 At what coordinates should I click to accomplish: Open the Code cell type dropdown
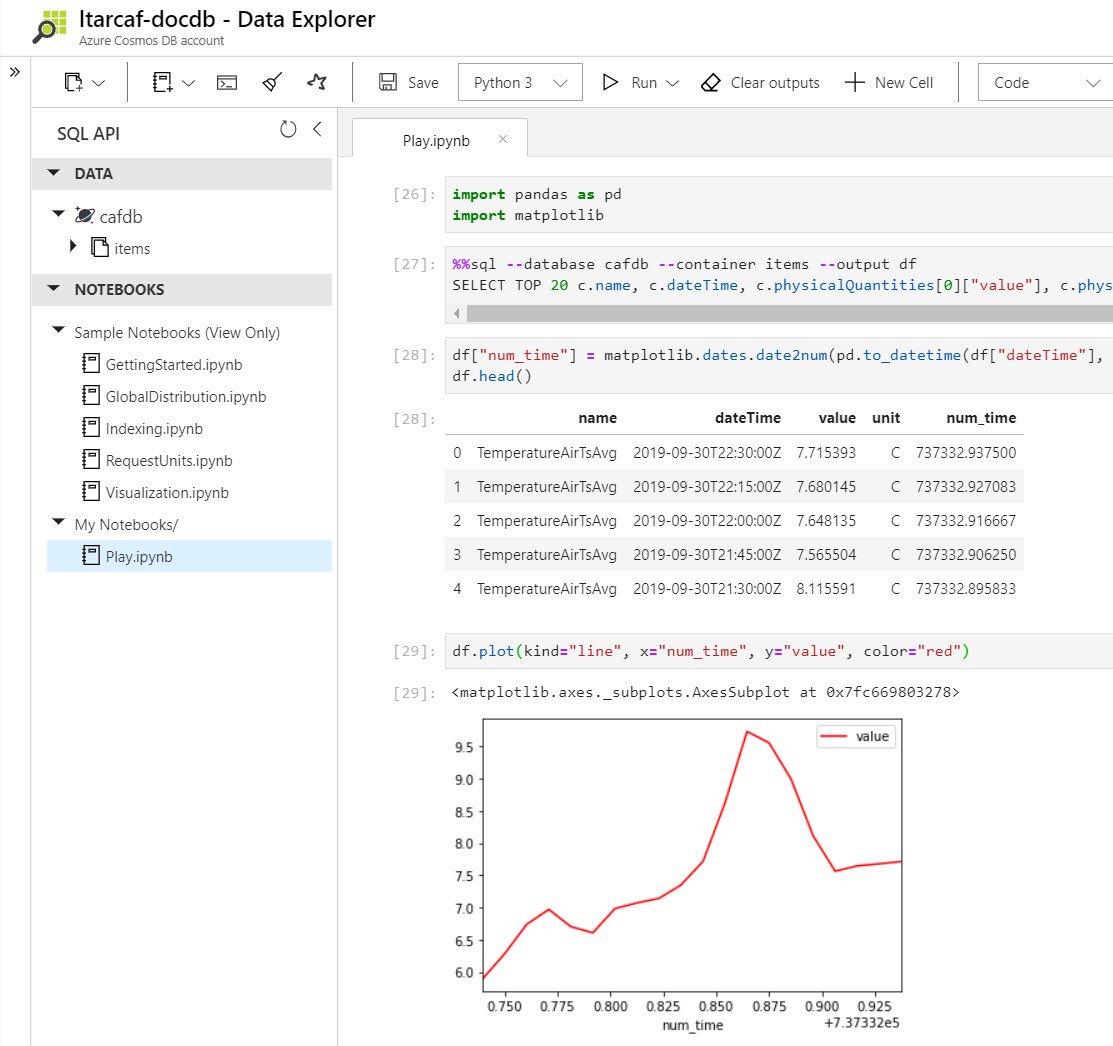pyautogui.click(x=1045, y=82)
